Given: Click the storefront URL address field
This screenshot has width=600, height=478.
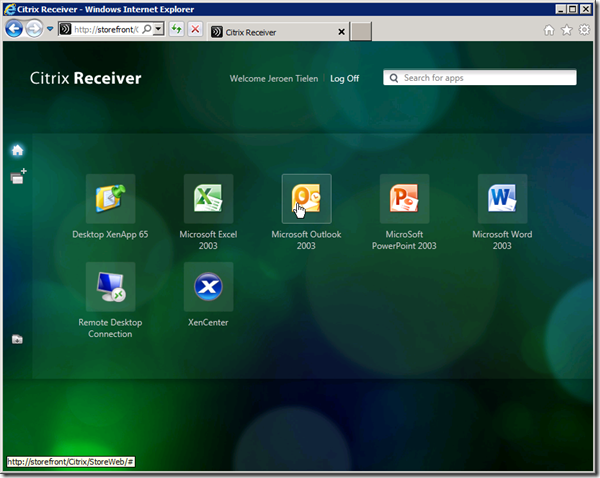Looking at the screenshot, I should point(106,29).
